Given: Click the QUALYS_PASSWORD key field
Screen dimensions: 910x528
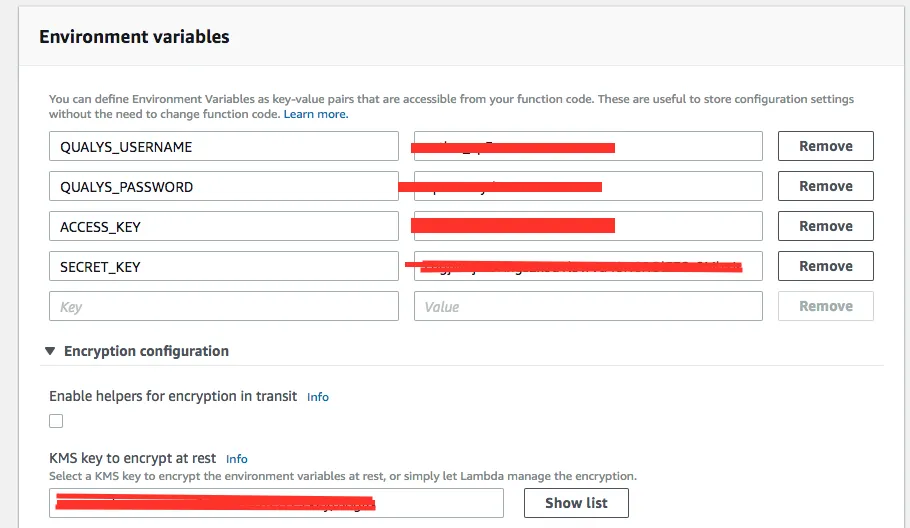Looking at the screenshot, I should point(223,186).
